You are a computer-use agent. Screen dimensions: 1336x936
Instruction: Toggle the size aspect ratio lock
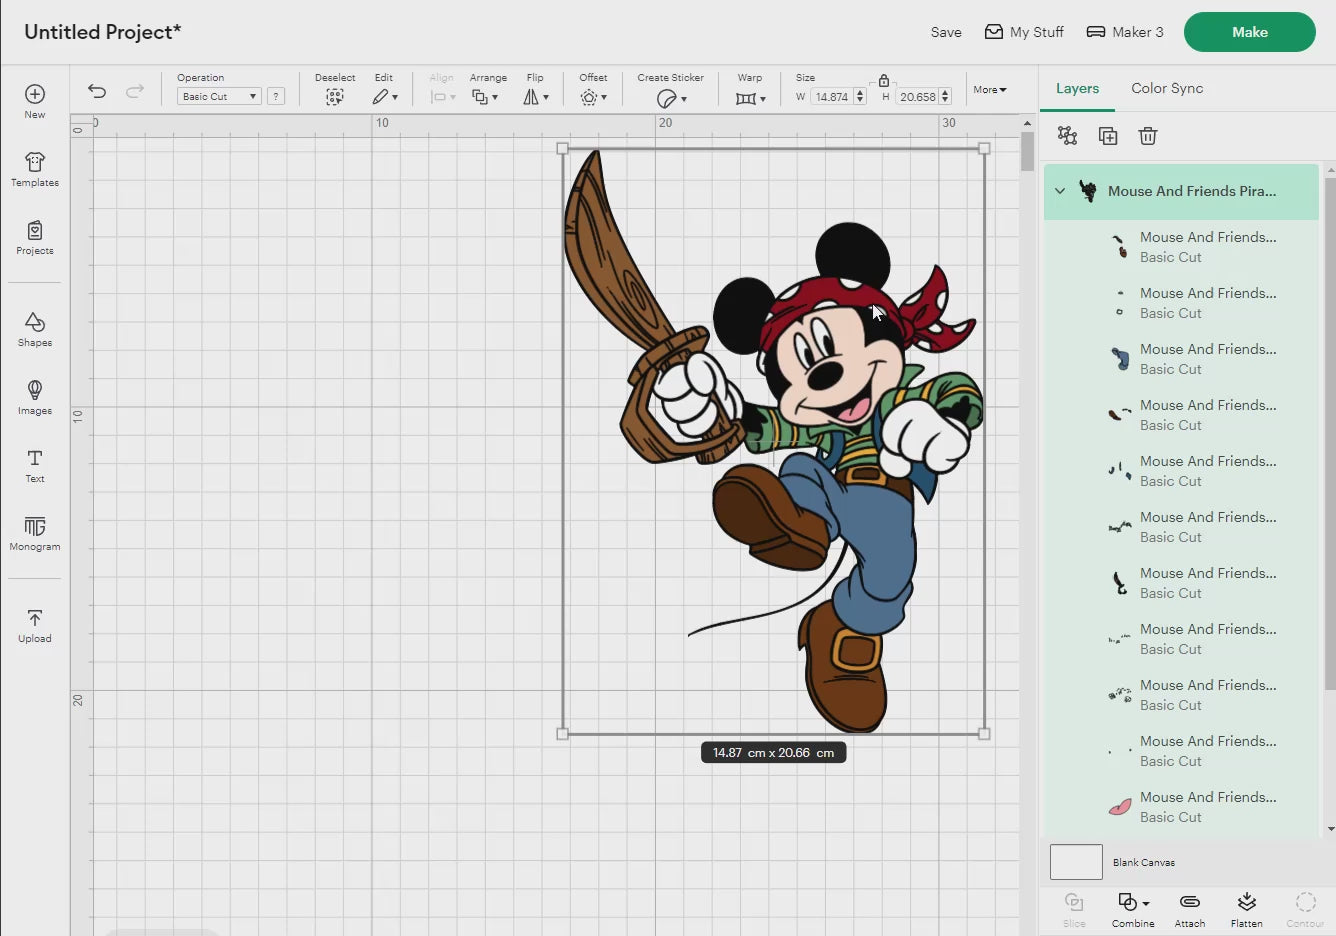click(x=884, y=81)
